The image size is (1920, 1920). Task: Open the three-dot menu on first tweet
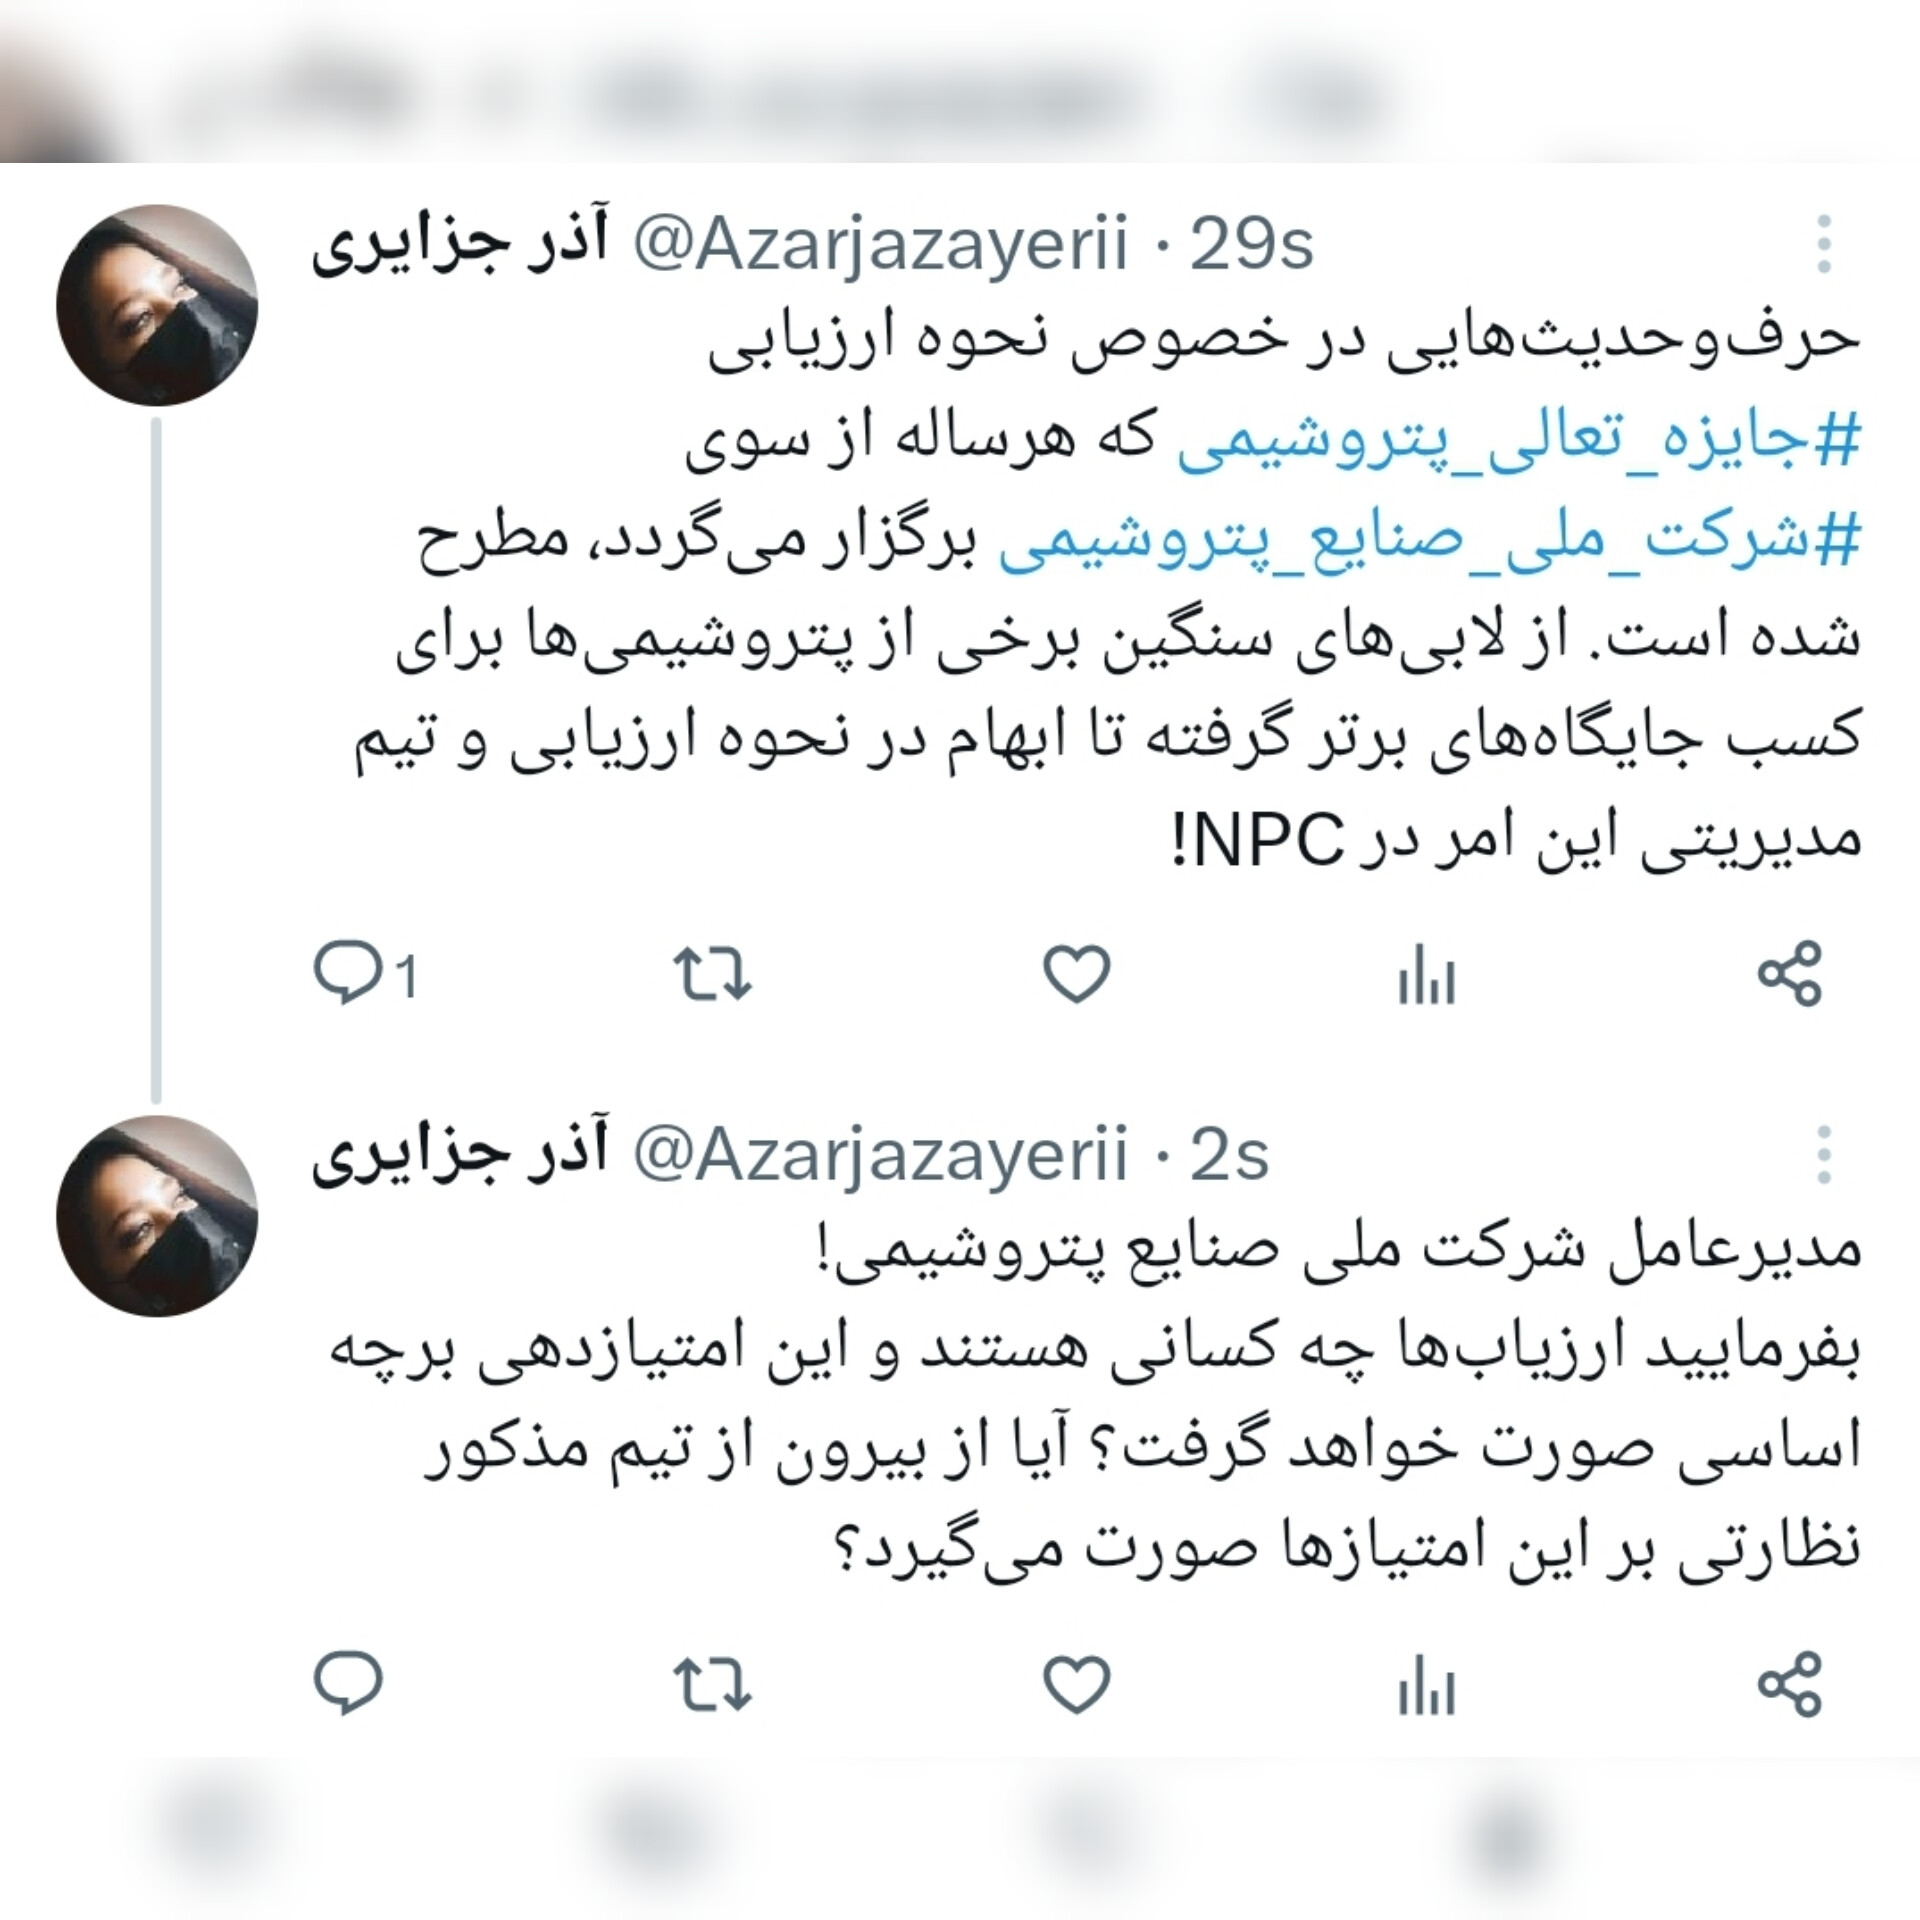pos(1824,244)
